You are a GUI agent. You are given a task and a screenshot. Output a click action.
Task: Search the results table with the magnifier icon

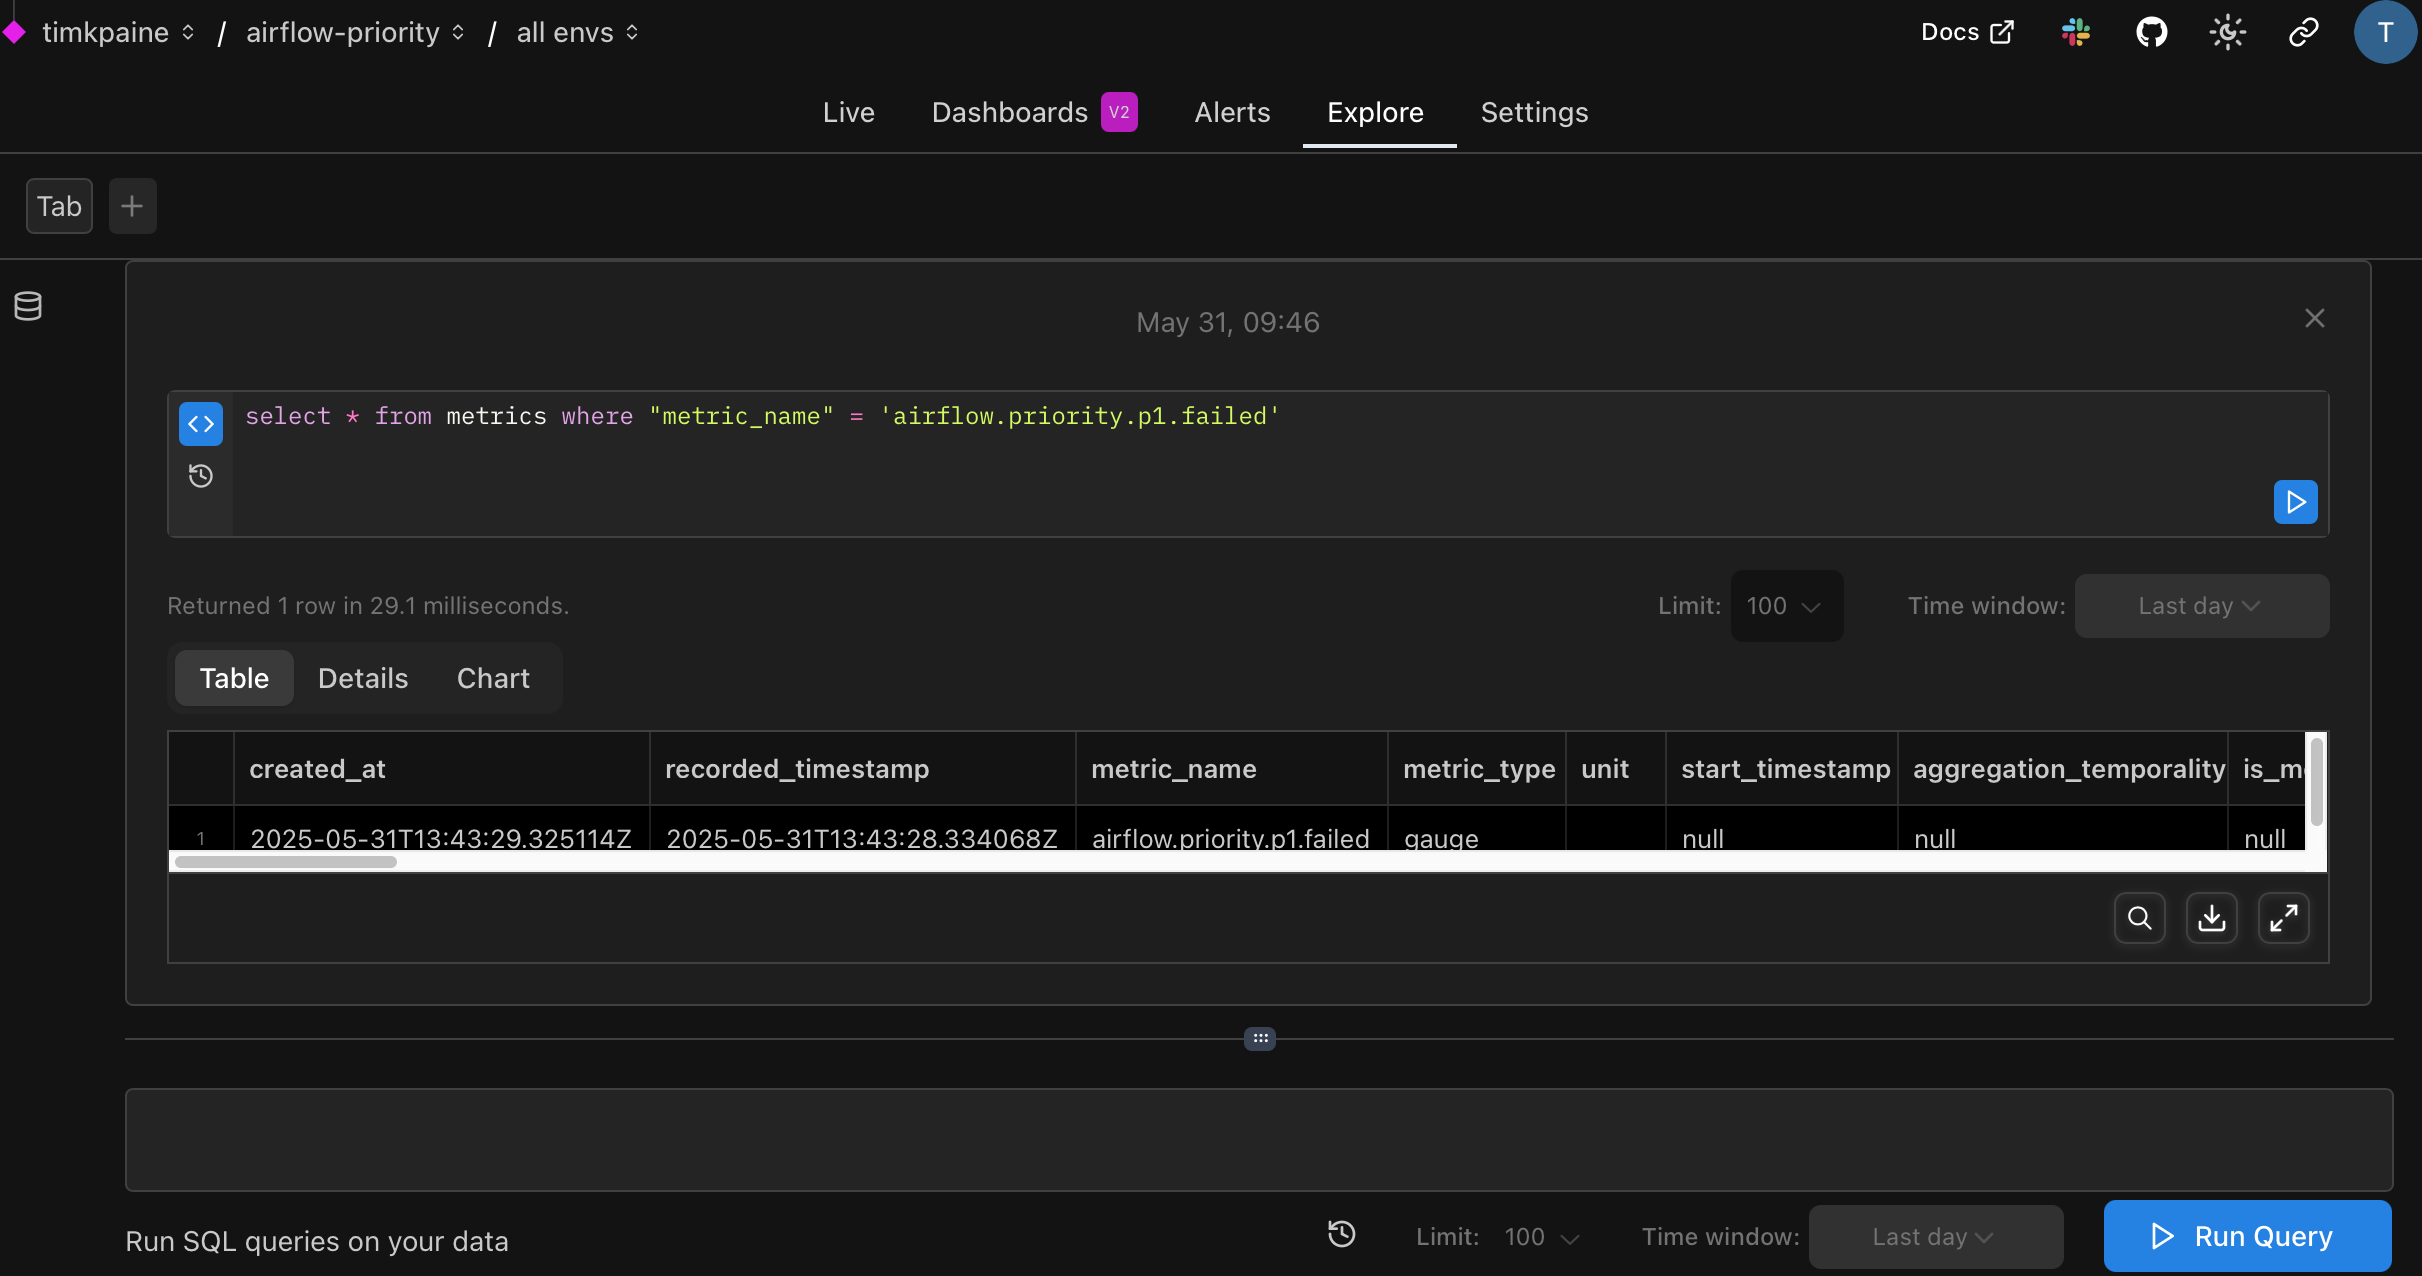[x=2139, y=918]
